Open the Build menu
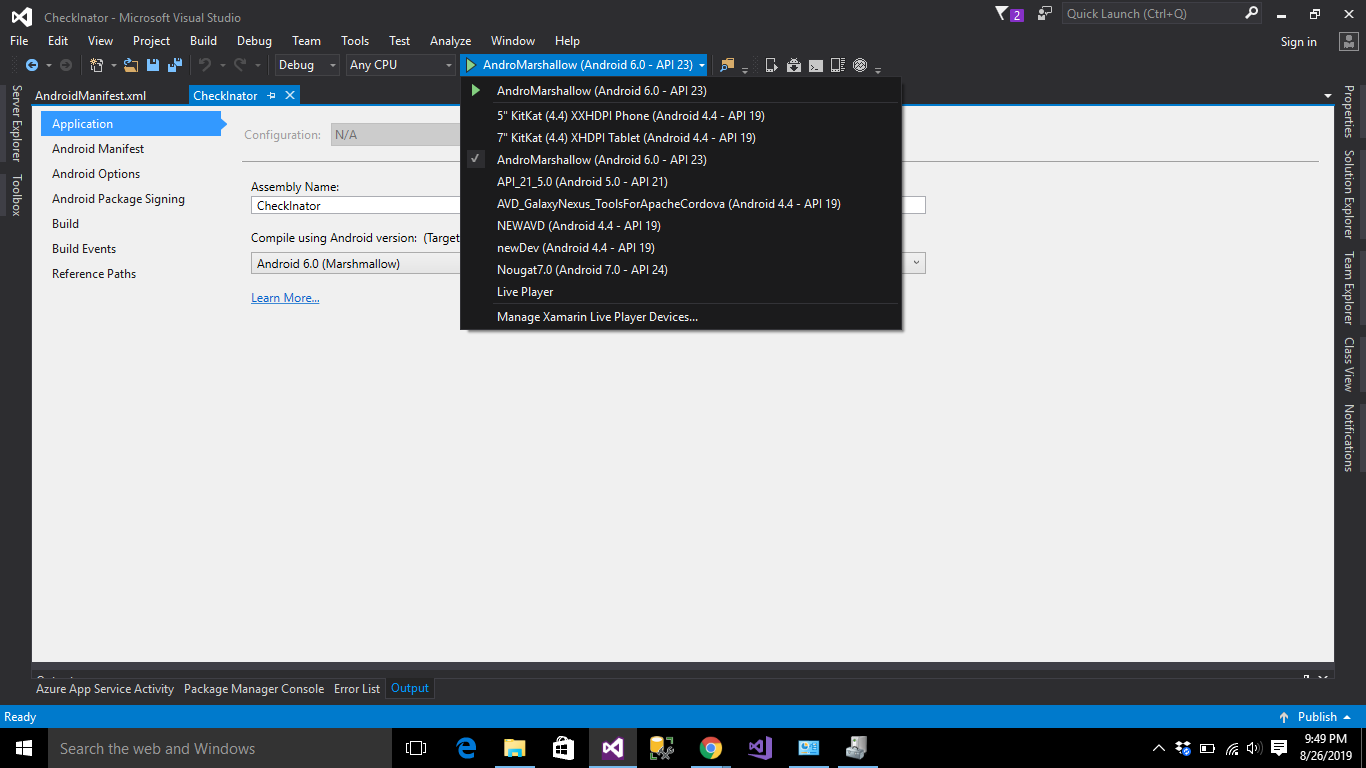1366x768 pixels. [203, 41]
